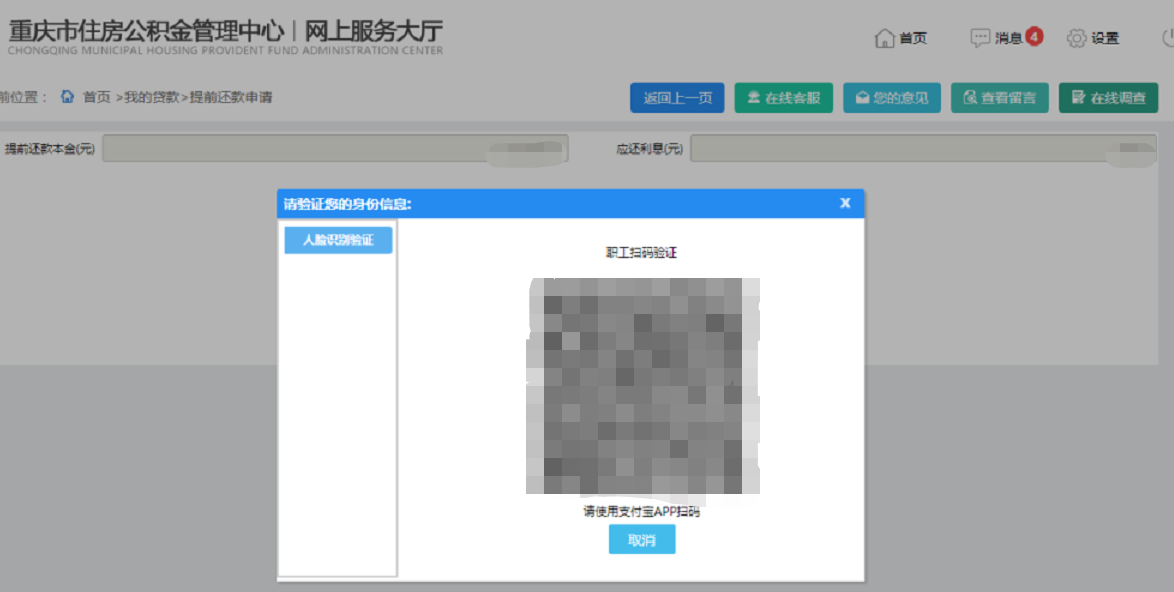Select the 人脸识别验证 tab
This screenshot has width=1174, height=592.
tap(338, 240)
